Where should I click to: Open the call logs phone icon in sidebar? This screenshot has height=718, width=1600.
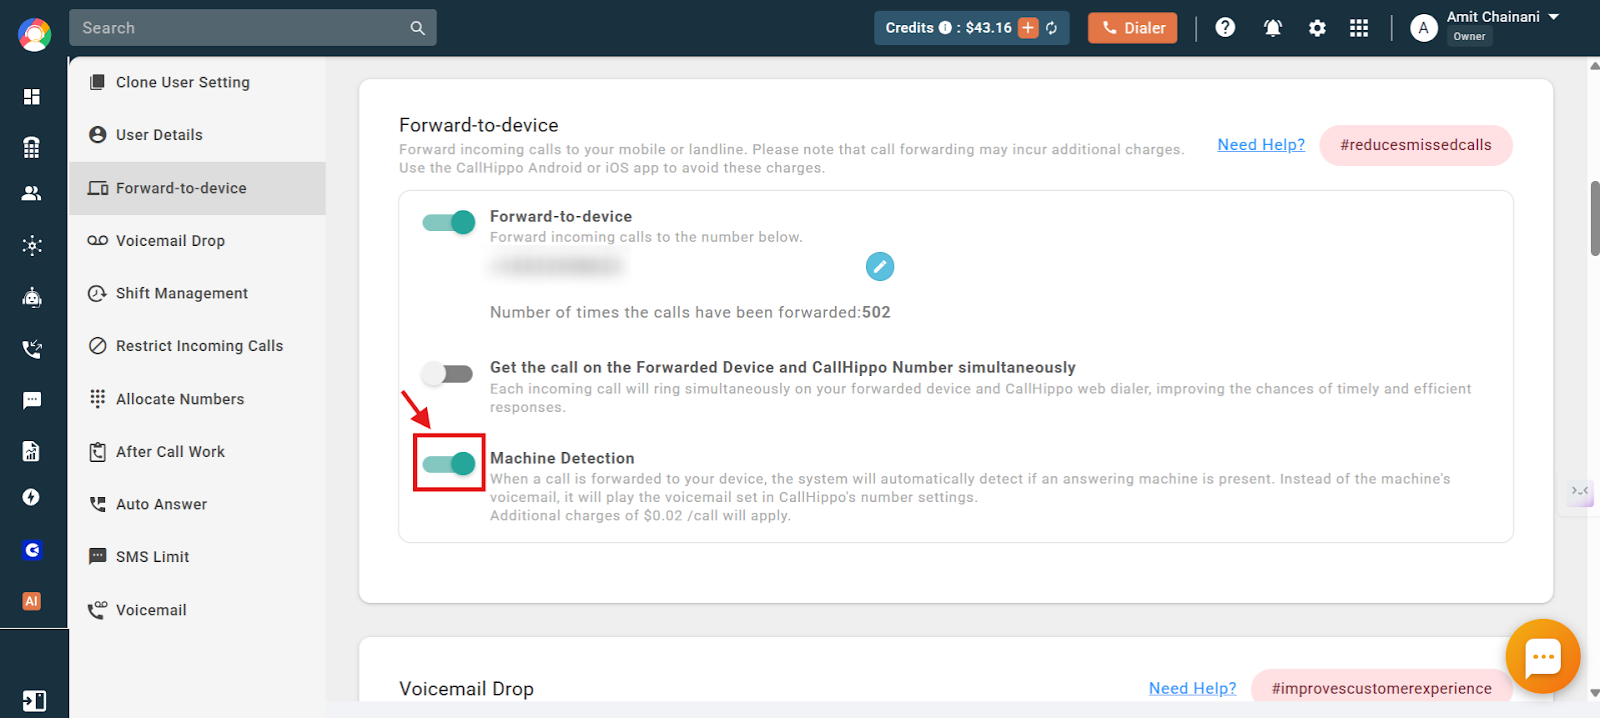pyautogui.click(x=32, y=349)
